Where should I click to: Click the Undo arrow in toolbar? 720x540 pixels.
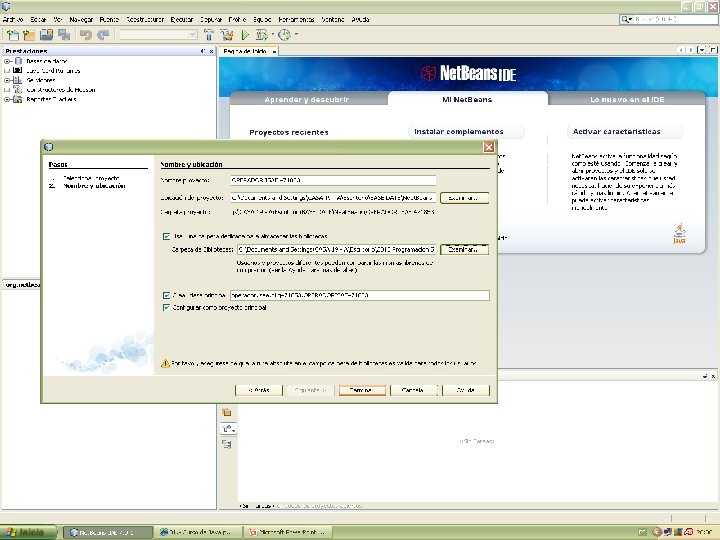point(85,34)
